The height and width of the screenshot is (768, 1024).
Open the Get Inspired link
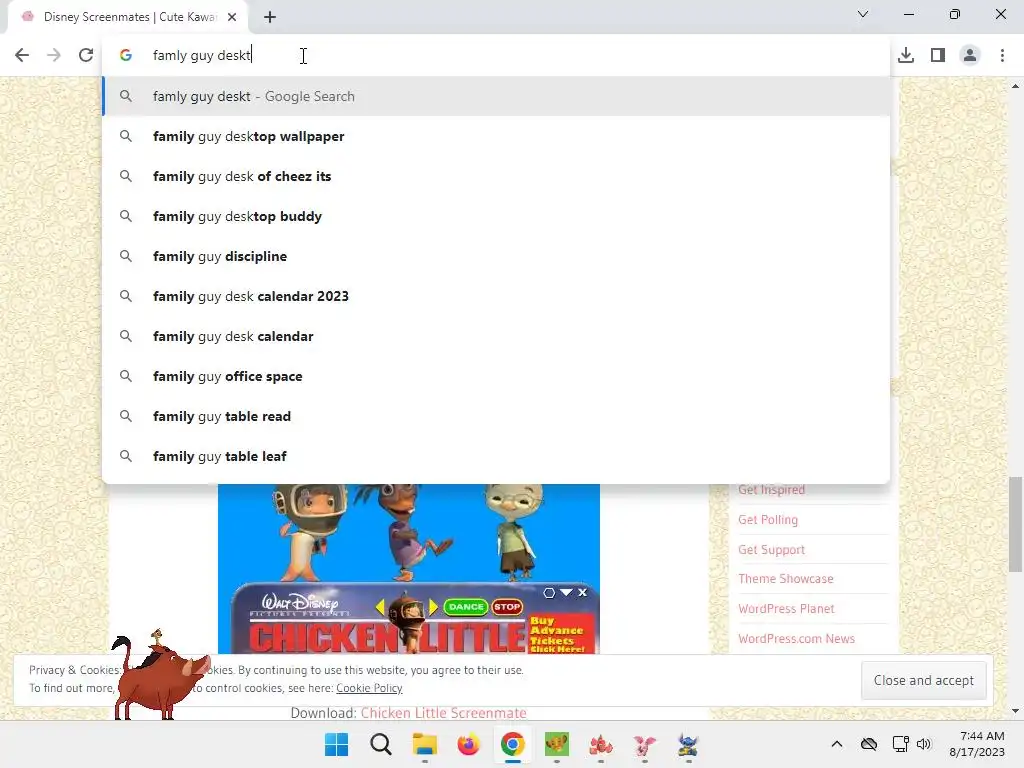coord(771,489)
